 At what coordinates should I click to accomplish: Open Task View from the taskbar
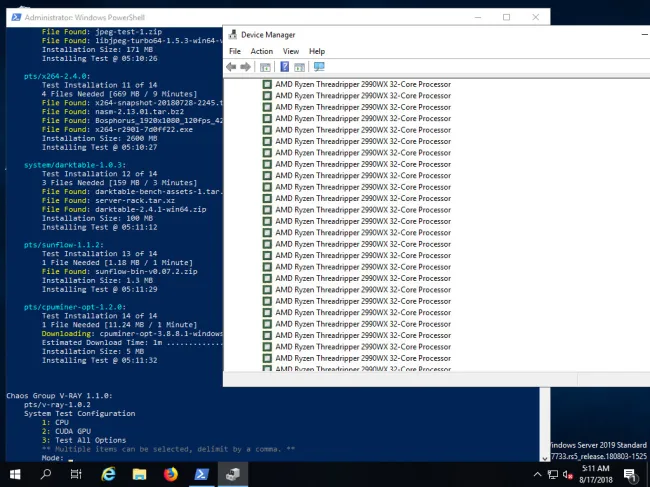(76, 474)
